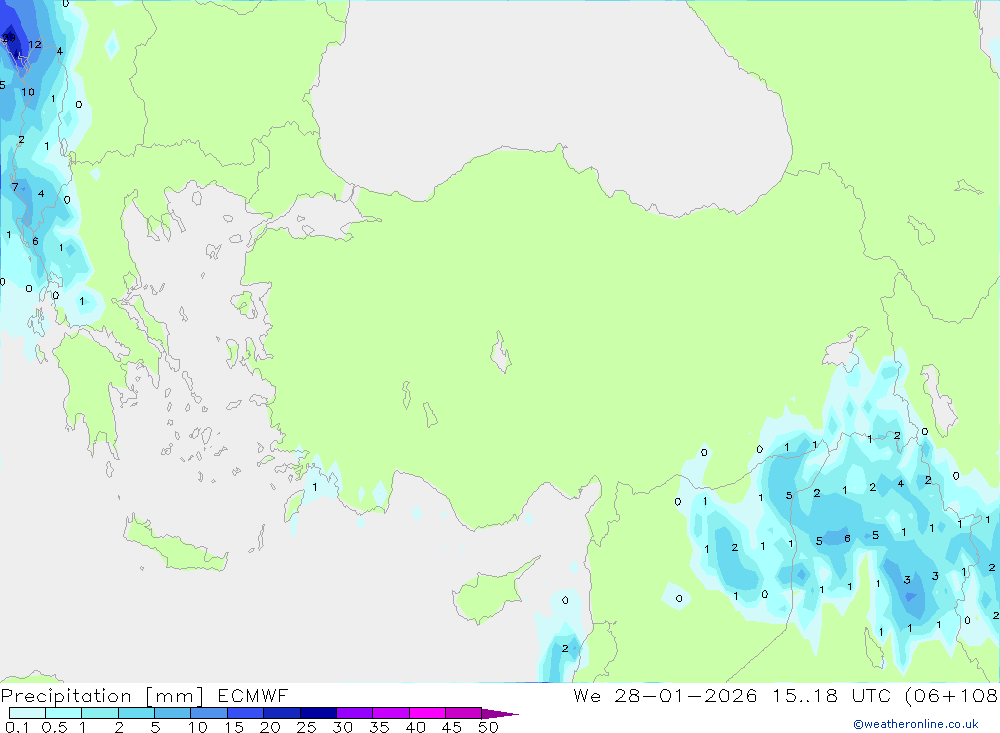Click the '12' precipitation value on map
The width and height of the screenshot is (1000, 733).
(x=35, y=45)
